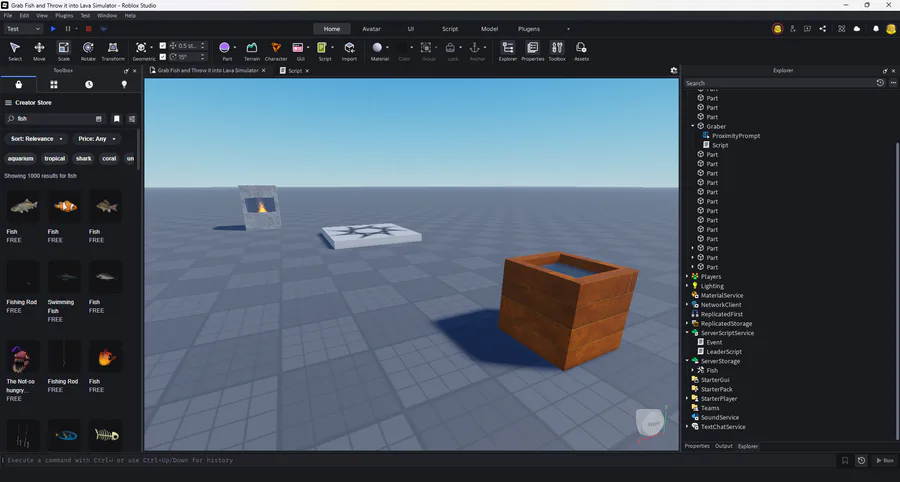The height and width of the screenshot is (482, 900).
Task: Choose the Rotate tool
Action: pos(88,50)
